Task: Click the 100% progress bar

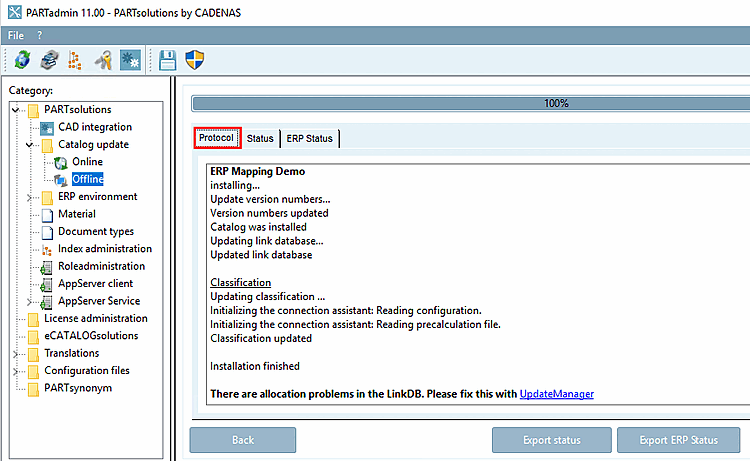Action: (471, 103)
